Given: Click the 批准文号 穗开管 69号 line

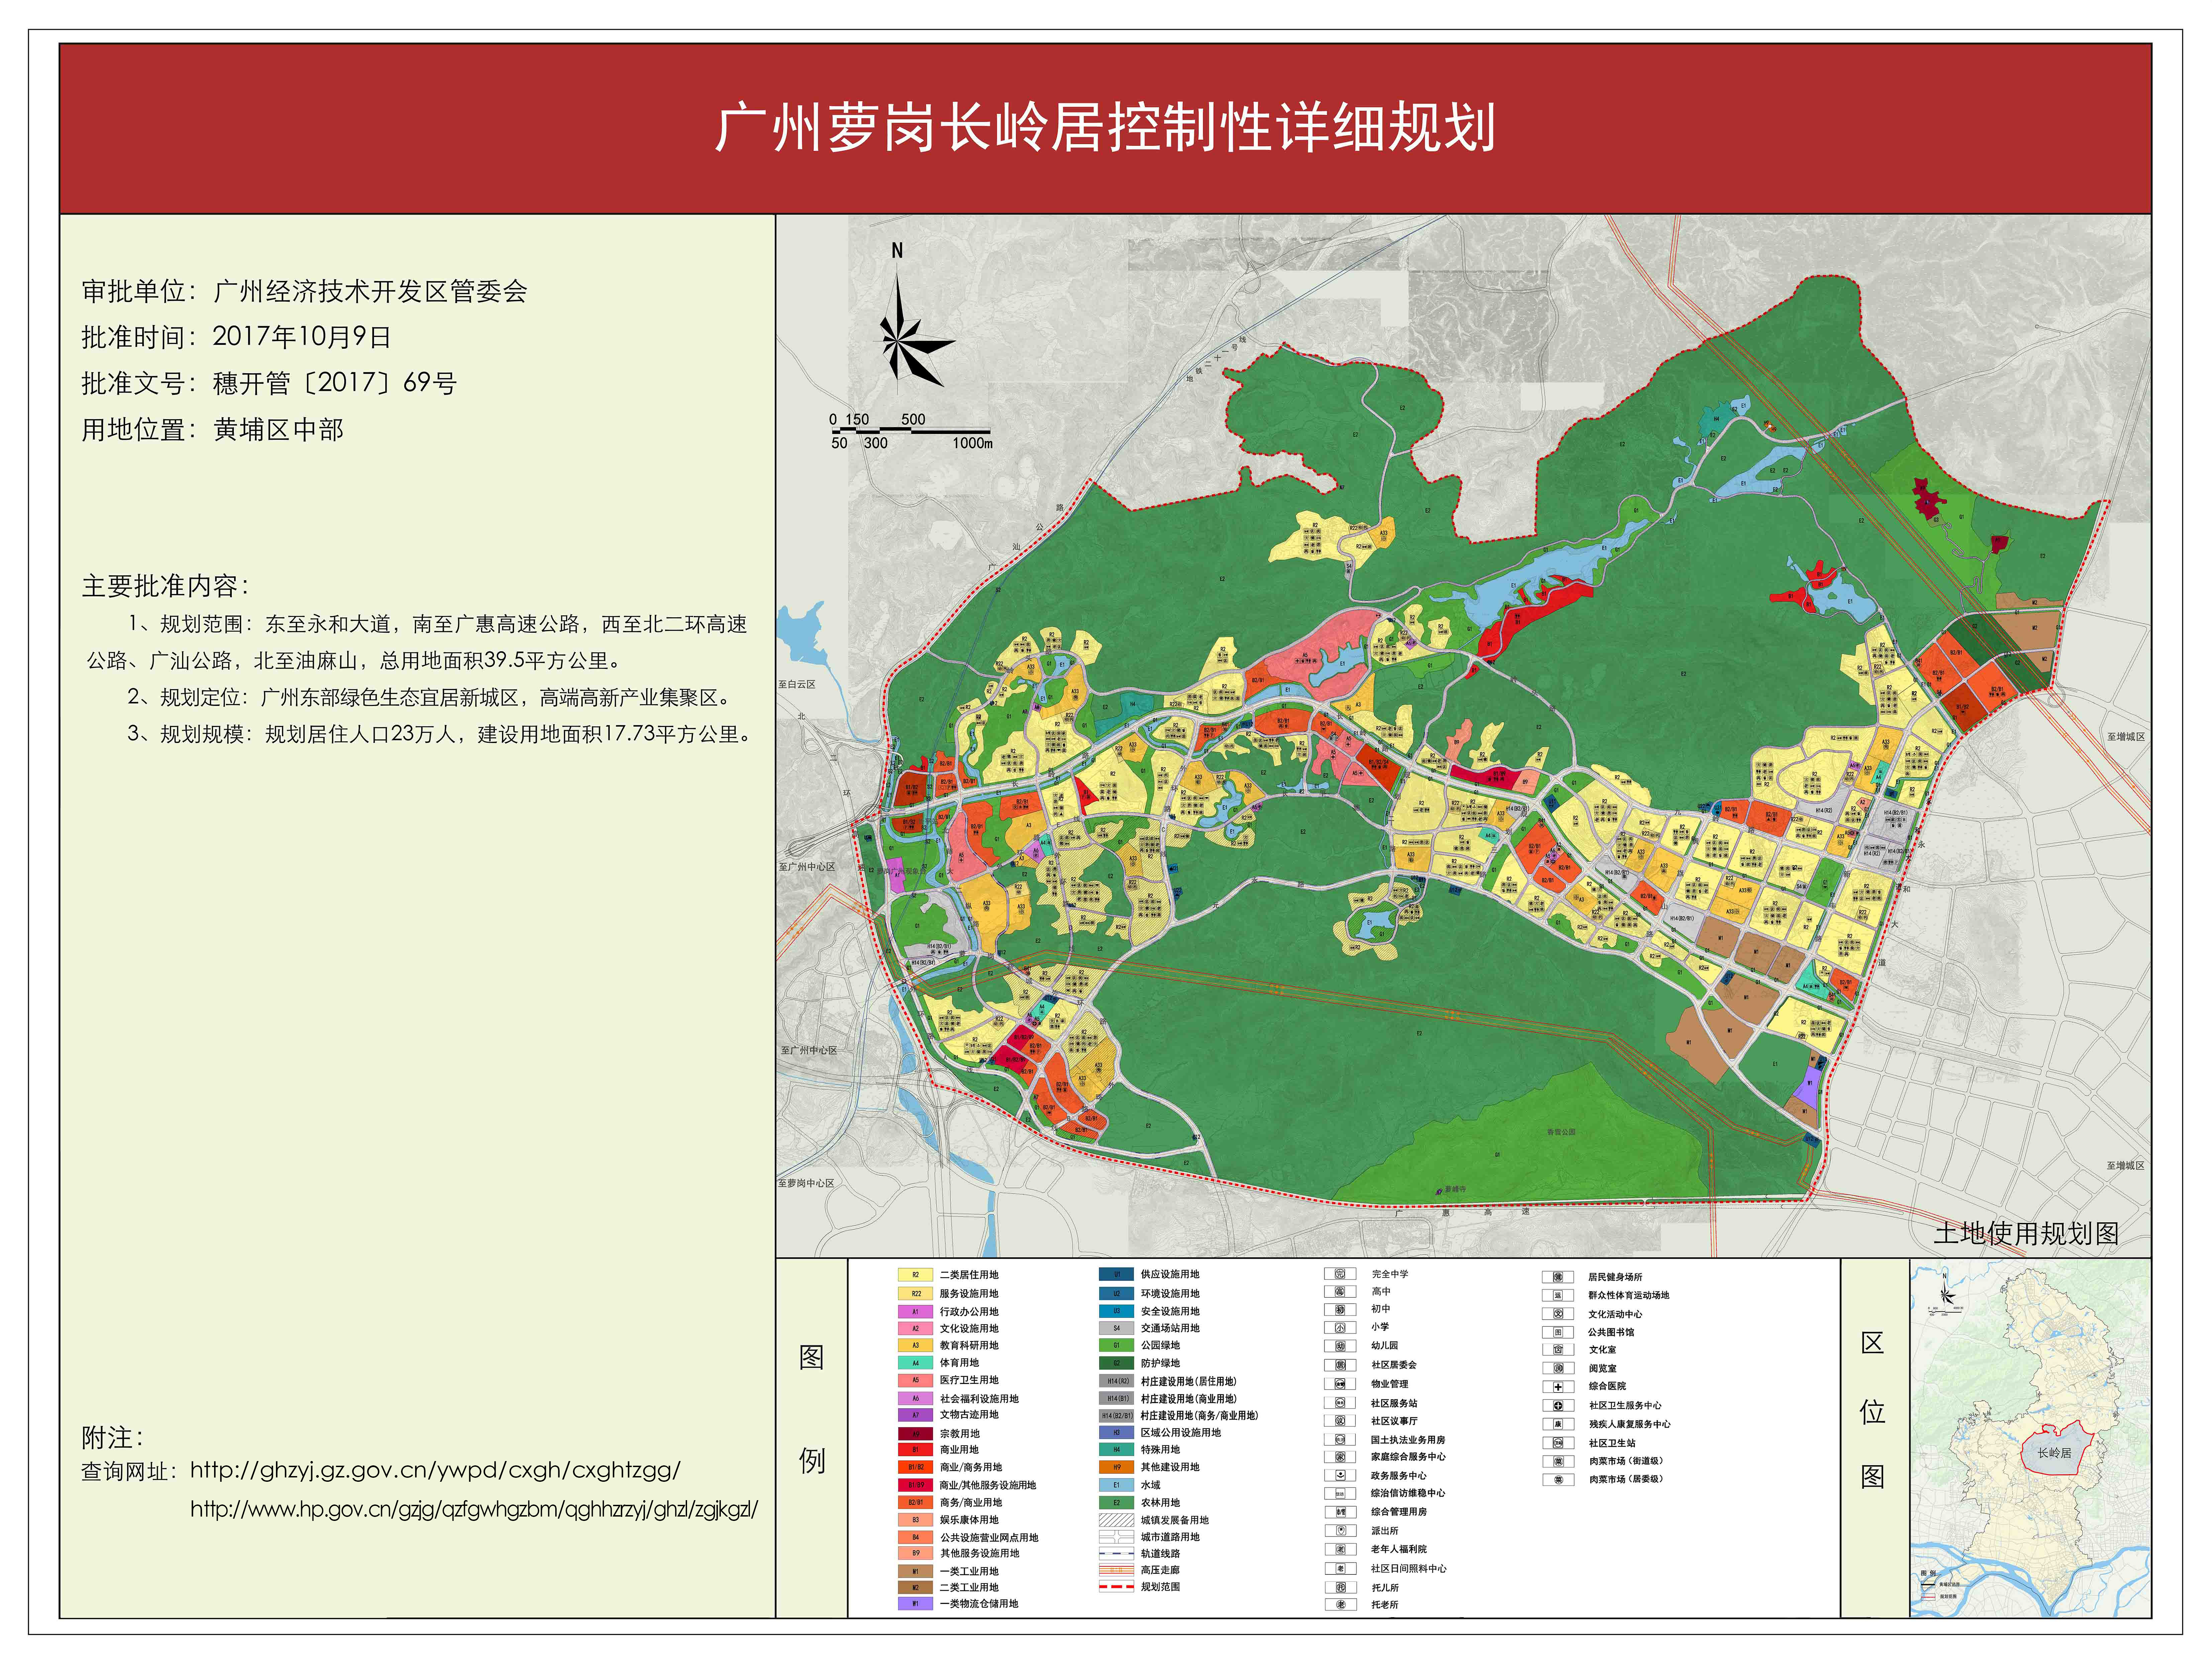Looking at the screenshot, I should click(269, 383).
